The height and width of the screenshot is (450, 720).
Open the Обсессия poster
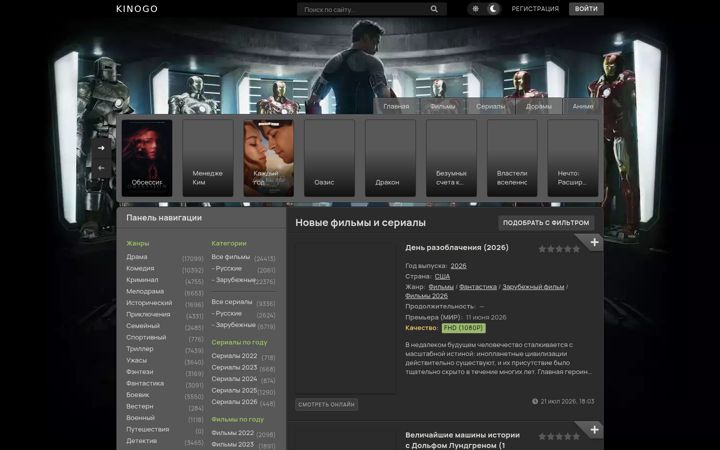(147, 158)
